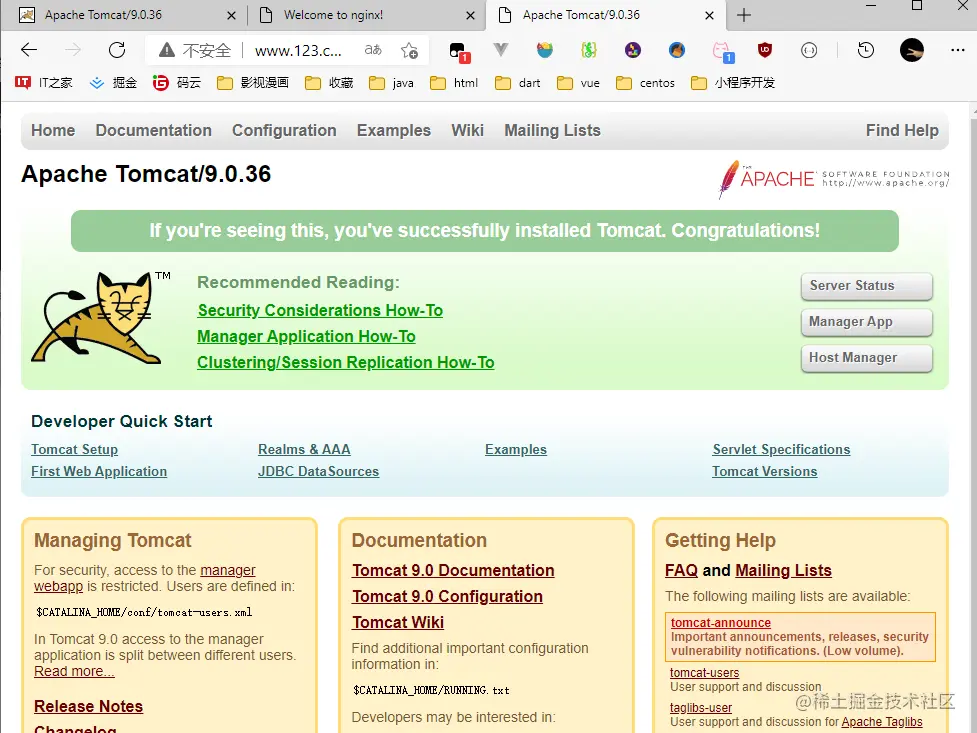Image resolution: width=977 pixels, height=733 pixels.
Task: Open the black extension icon with red badge
Action: pos(459,52)
